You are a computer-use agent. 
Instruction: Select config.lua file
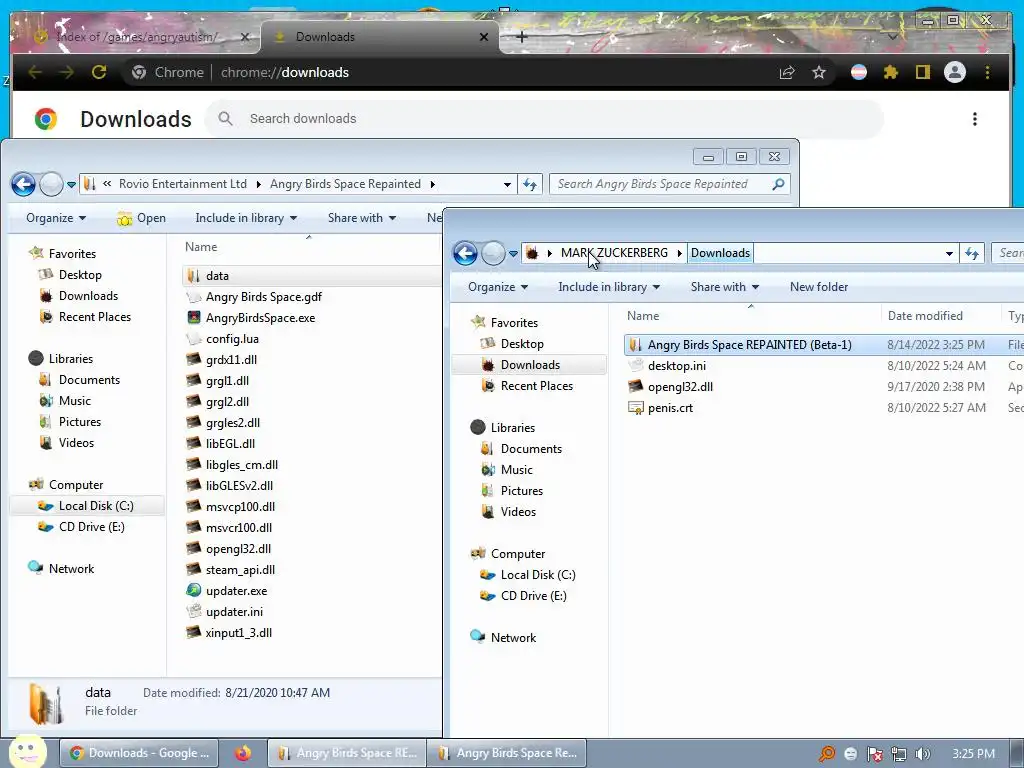point(232,339)
